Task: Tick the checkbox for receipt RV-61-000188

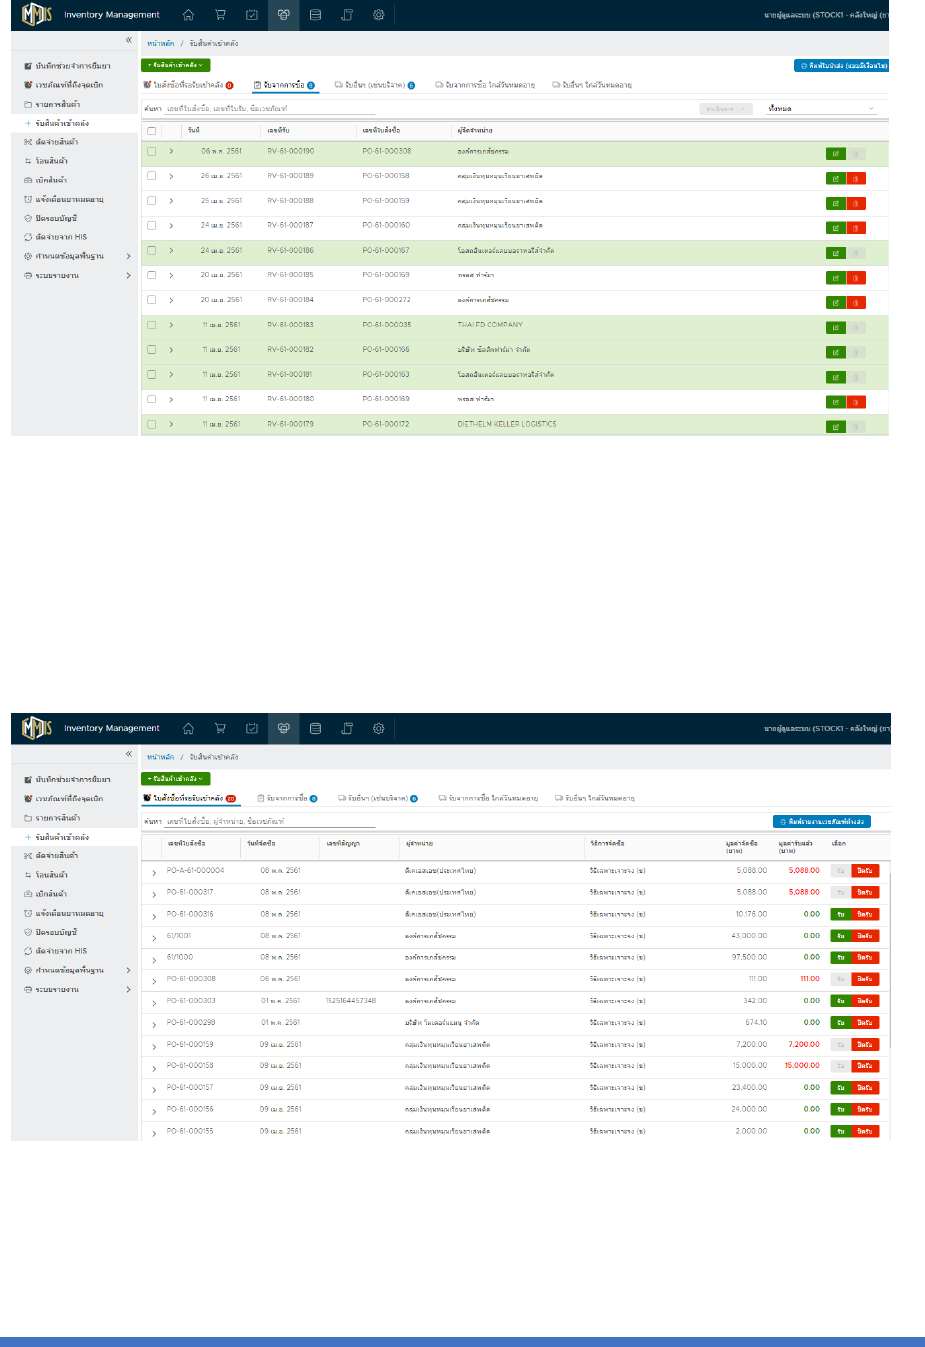Action: pos(151,200)
